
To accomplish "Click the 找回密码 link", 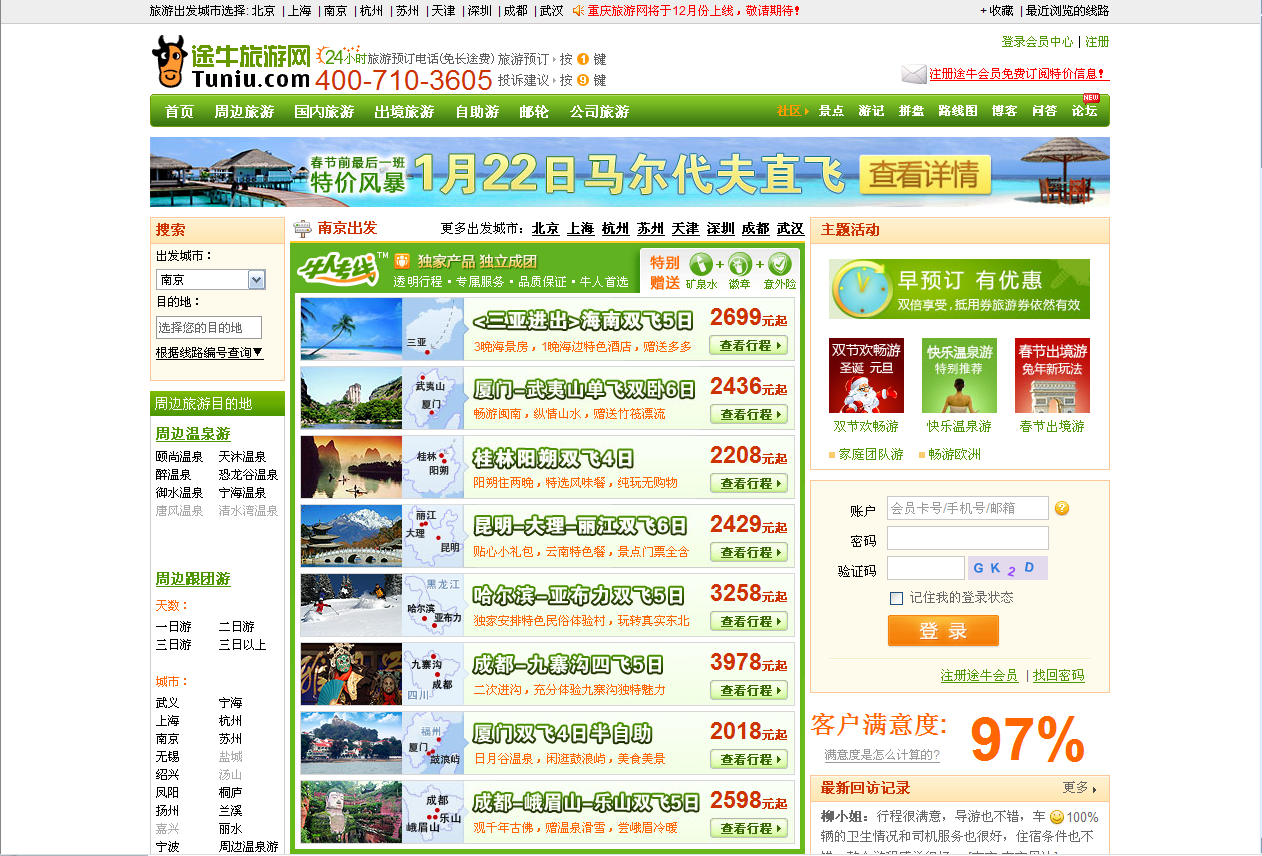I will pos(1058,675).
